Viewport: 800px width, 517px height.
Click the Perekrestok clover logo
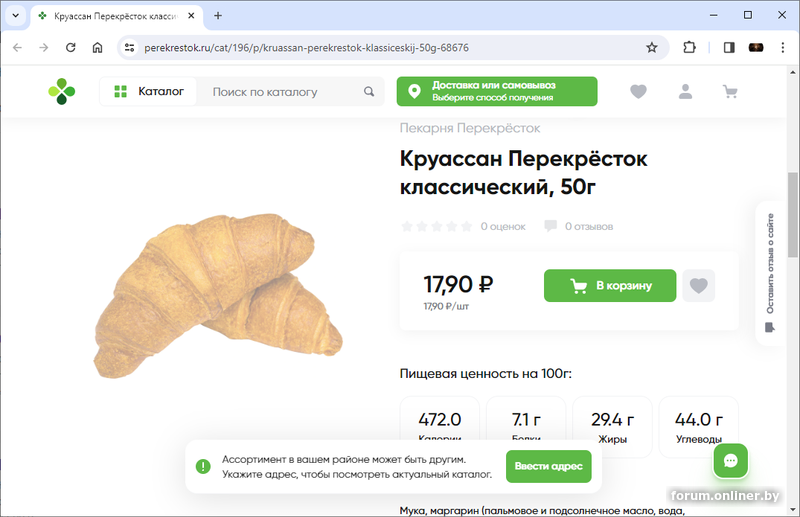pos(62,91)
